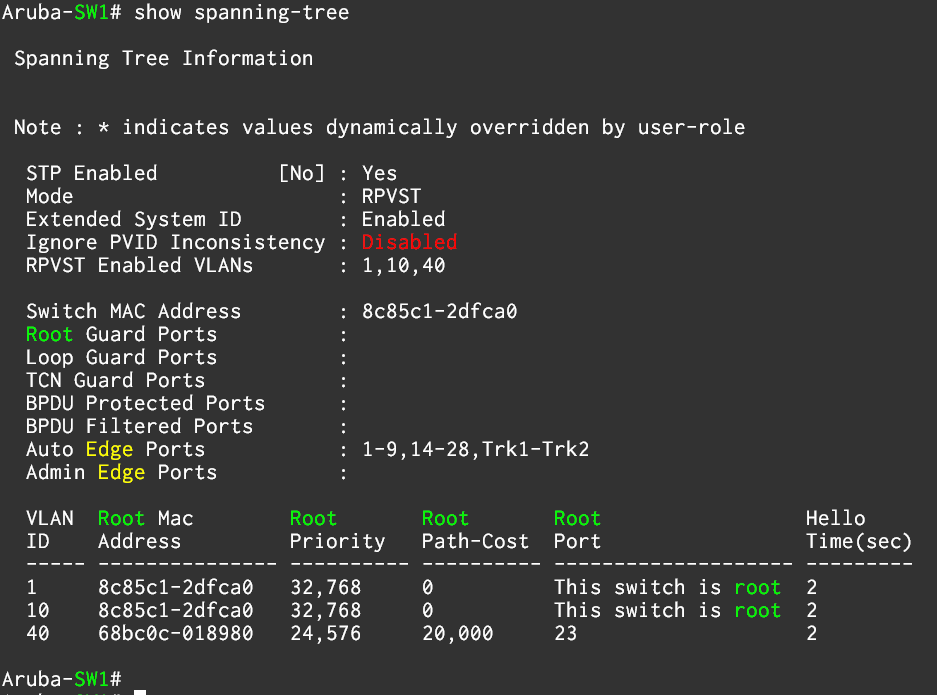937x695 pixels.
Task: Click the 'Root Port' column header
Action: coord(577,529)
